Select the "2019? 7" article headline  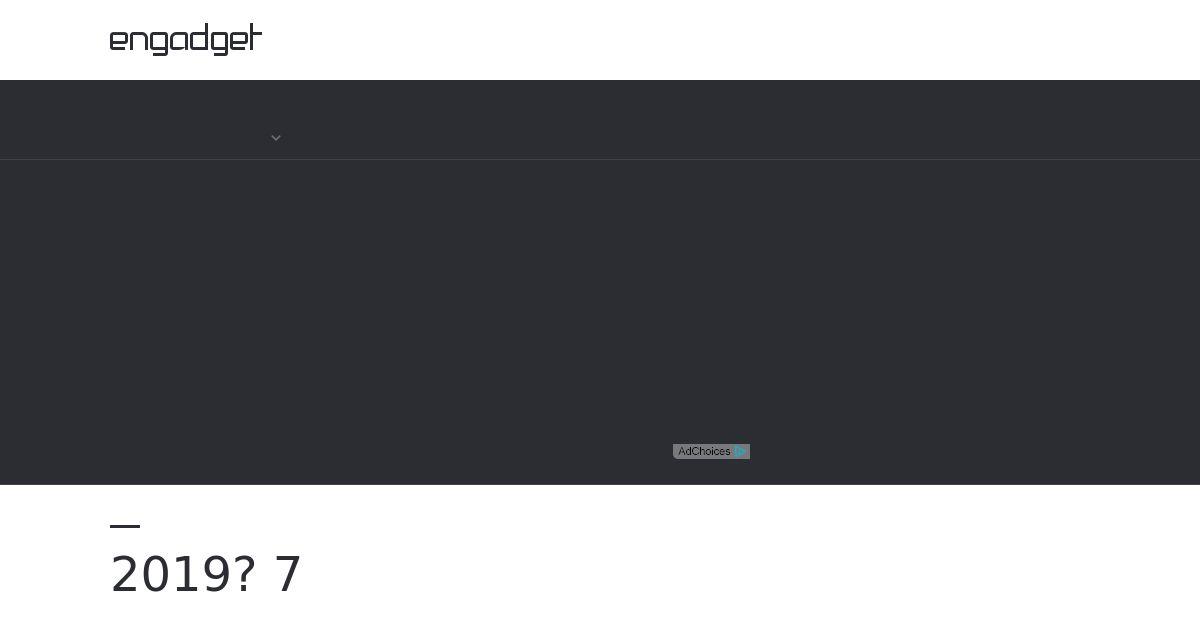pos(206,575)
